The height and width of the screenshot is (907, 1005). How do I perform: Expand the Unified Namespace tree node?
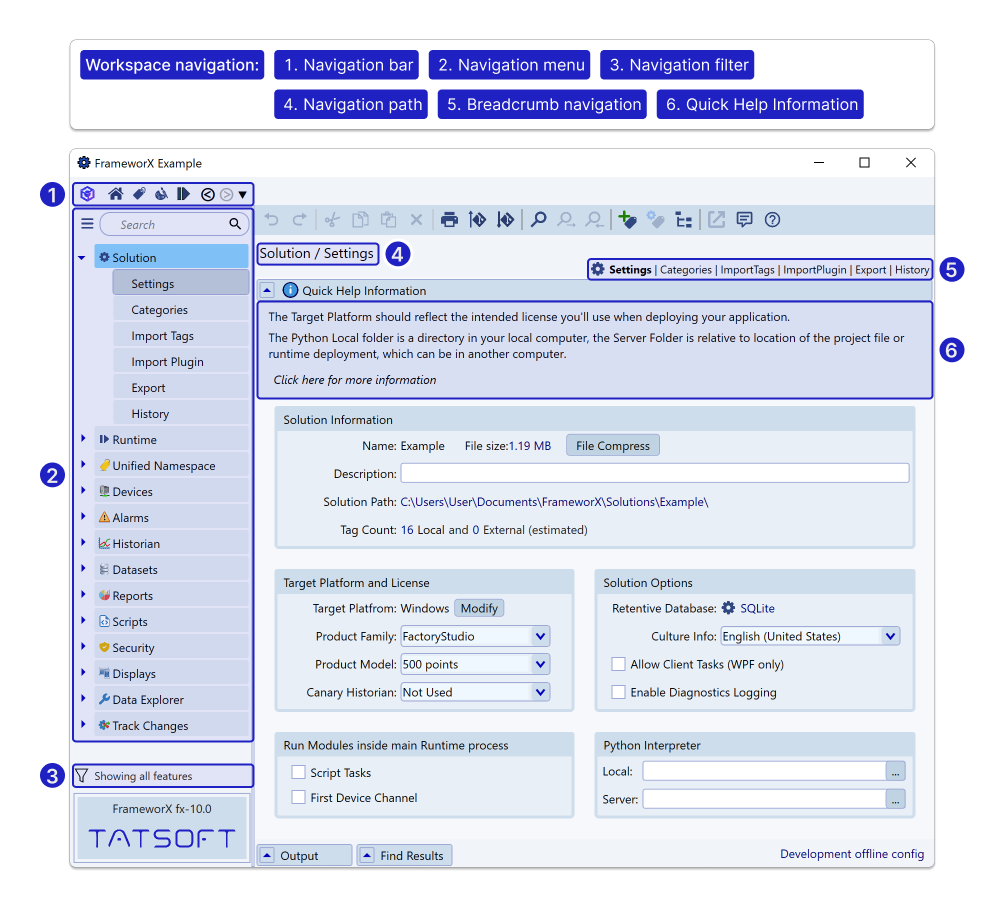83,465
